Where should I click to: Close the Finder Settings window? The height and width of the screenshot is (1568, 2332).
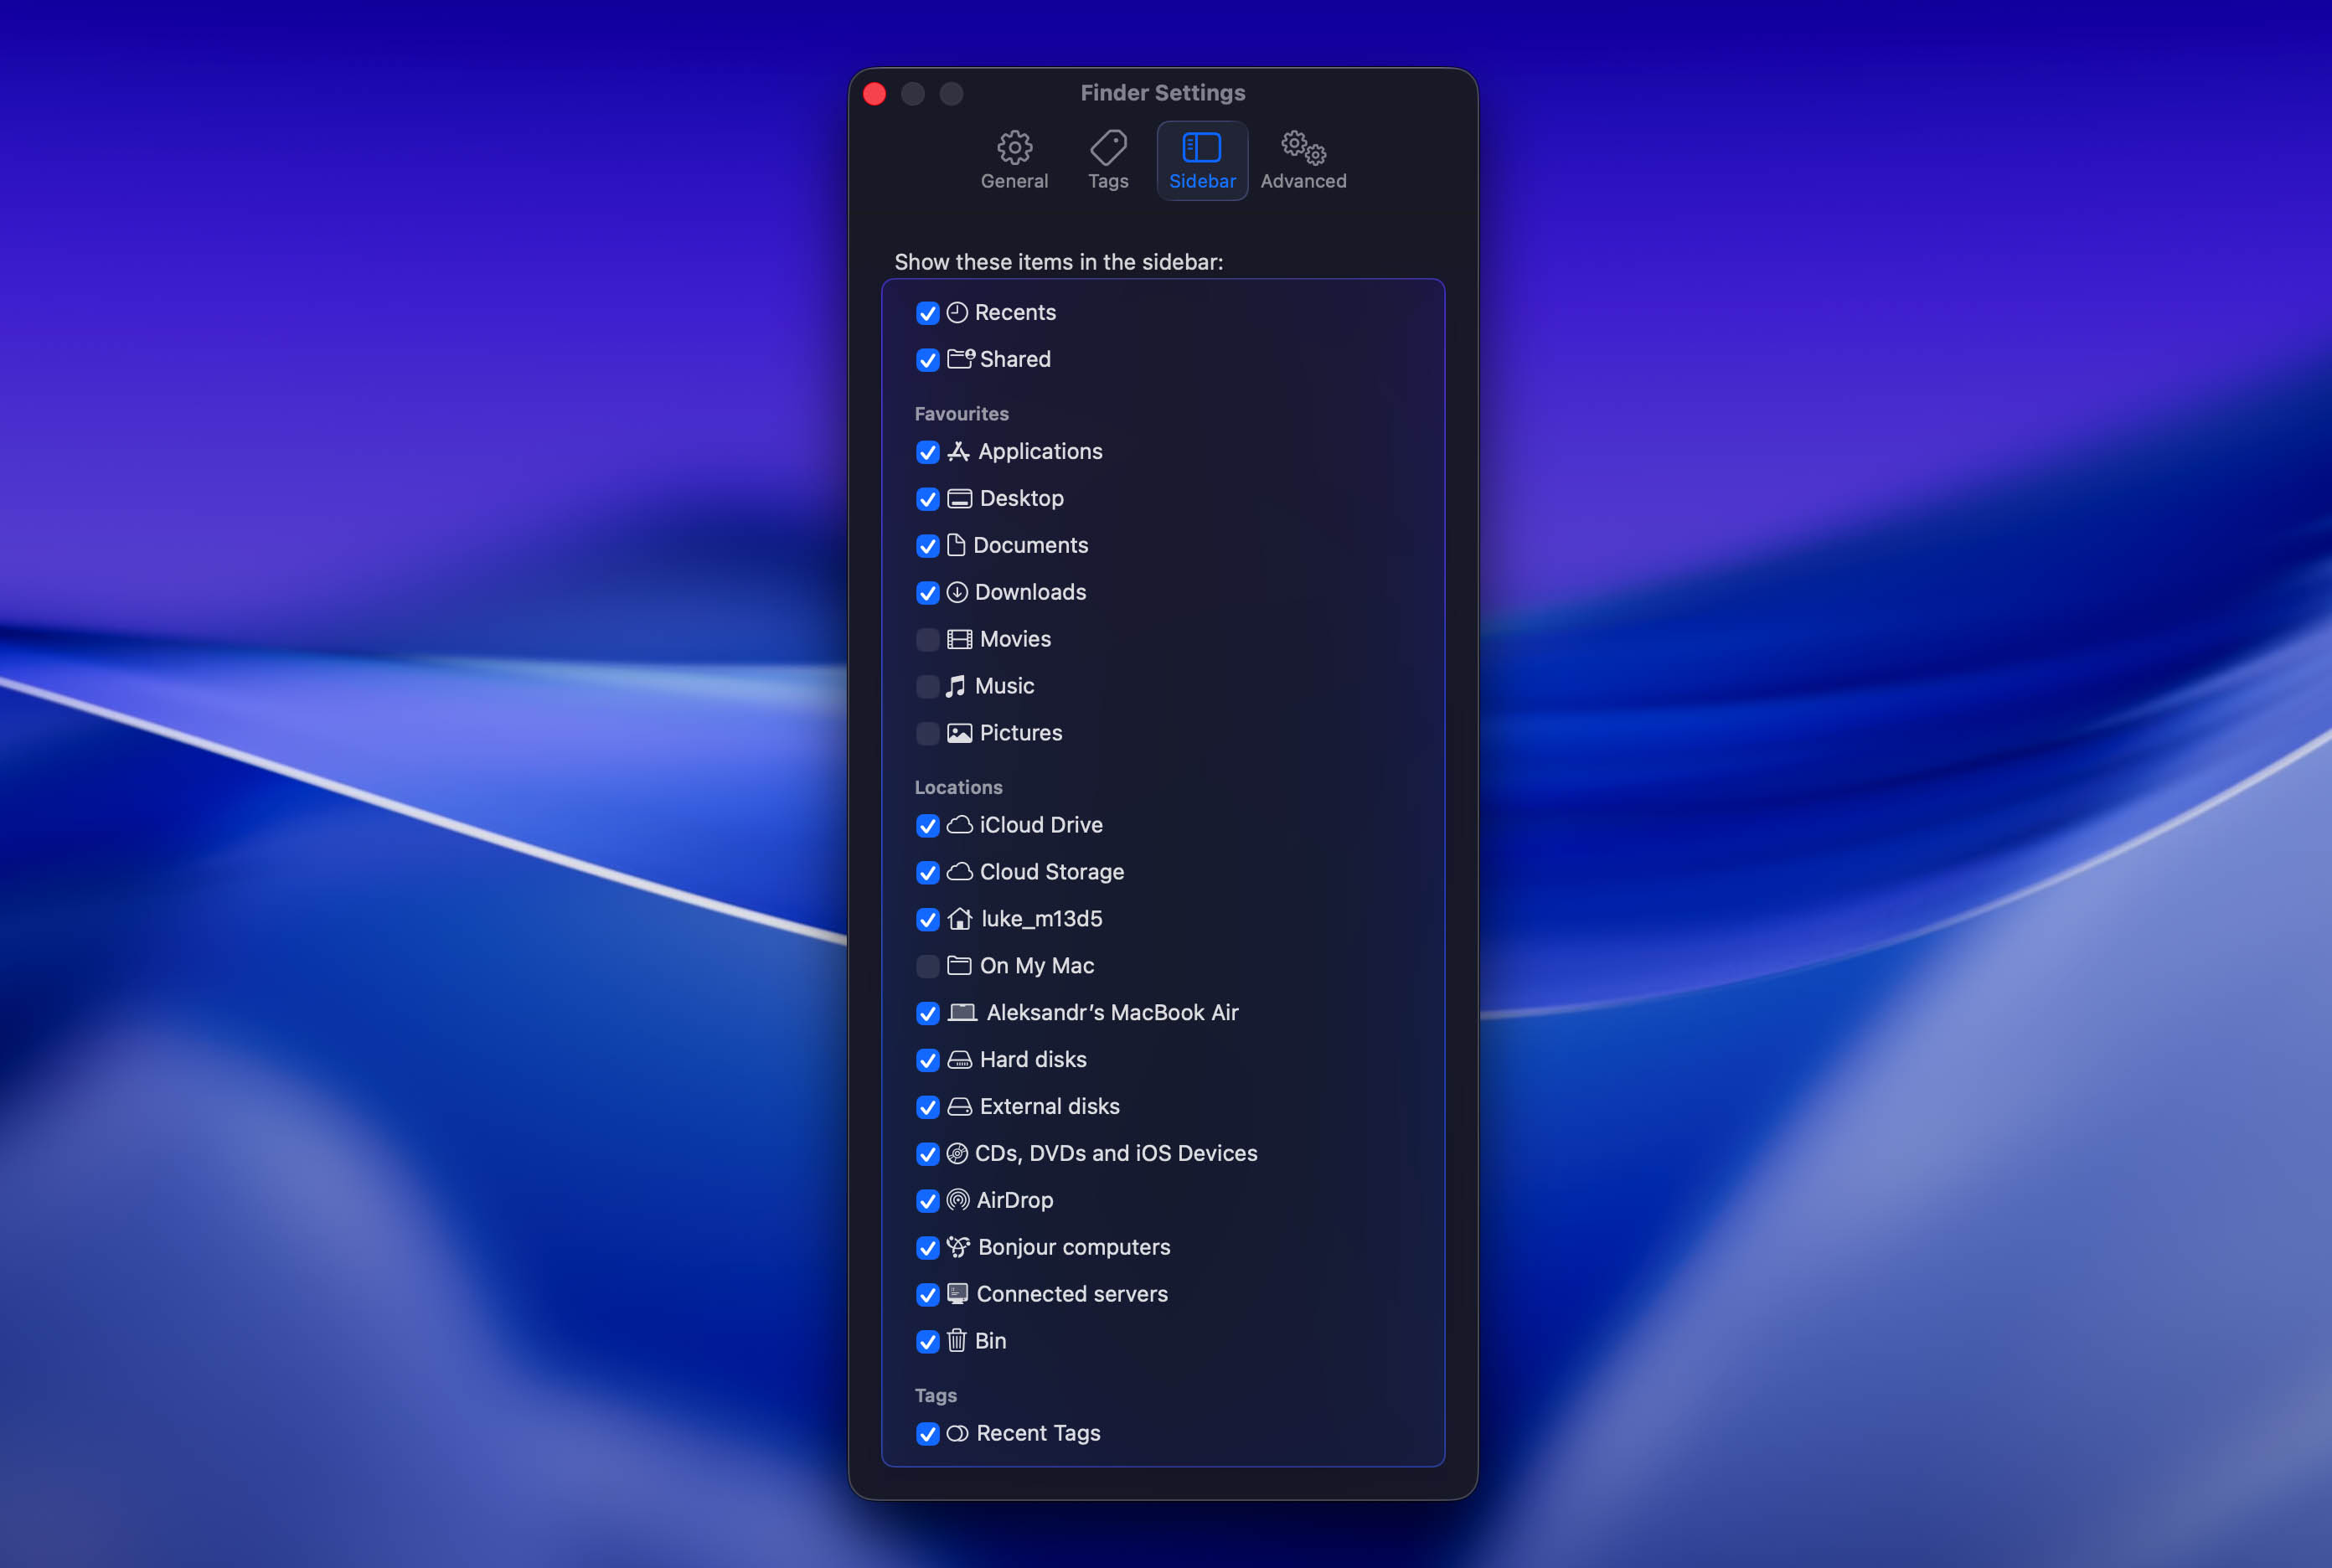(x=874, y=94)
